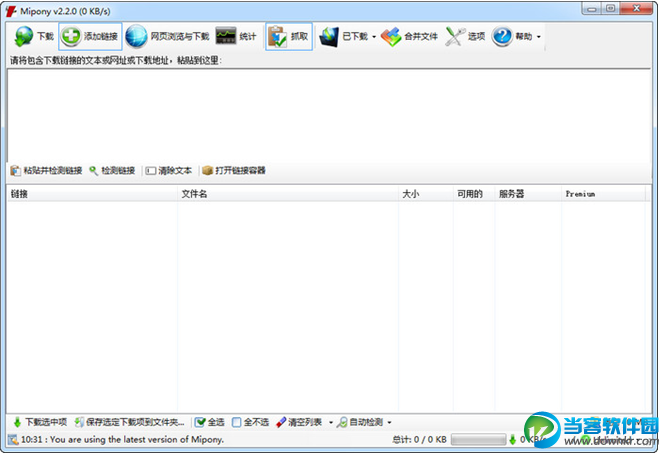Screen dimensions: 660x455
Task: Open the 统计 statistics monitor icon
Action: pos(226,36)
